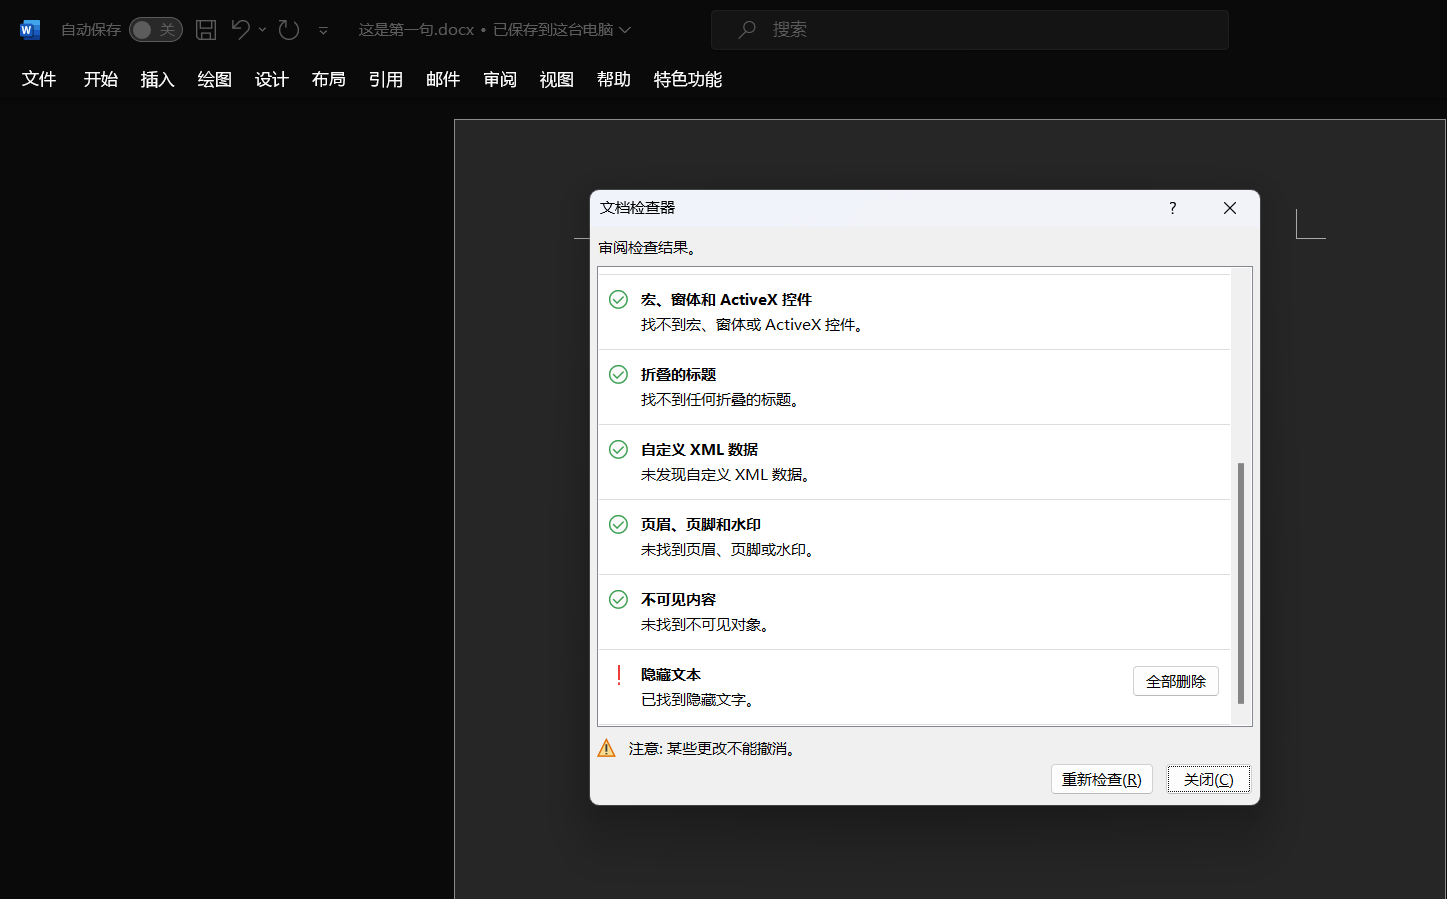Toggle the AutoSave switch
Viewport: 1447px width, 899px height.
click(x=156, y=30)
